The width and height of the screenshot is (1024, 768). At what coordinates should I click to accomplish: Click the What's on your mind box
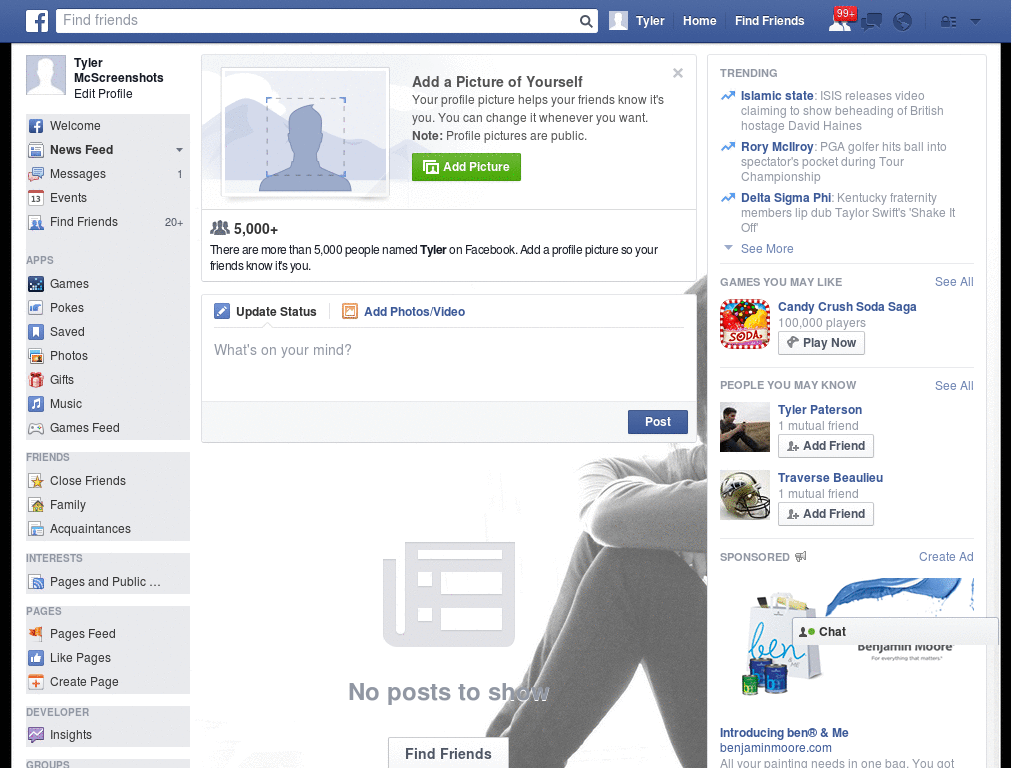(x=449, y=364)
